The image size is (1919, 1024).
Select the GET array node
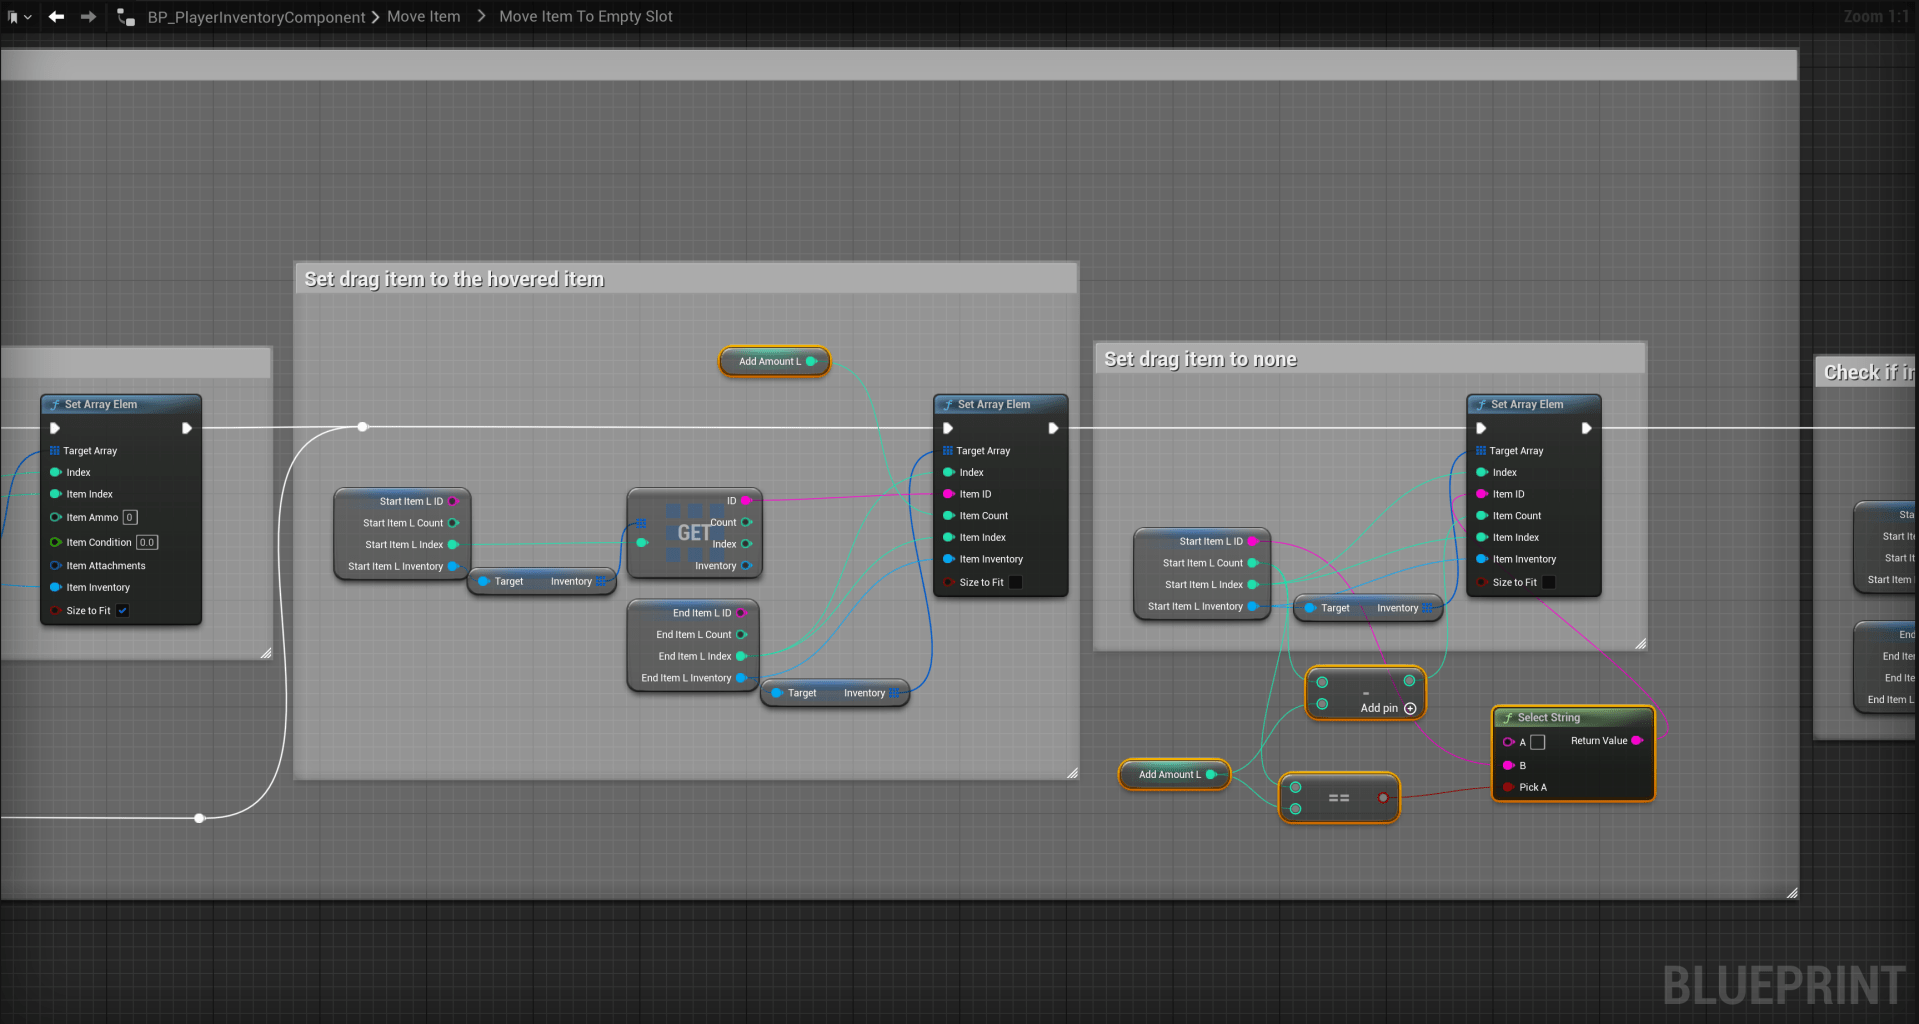(694, 533)
